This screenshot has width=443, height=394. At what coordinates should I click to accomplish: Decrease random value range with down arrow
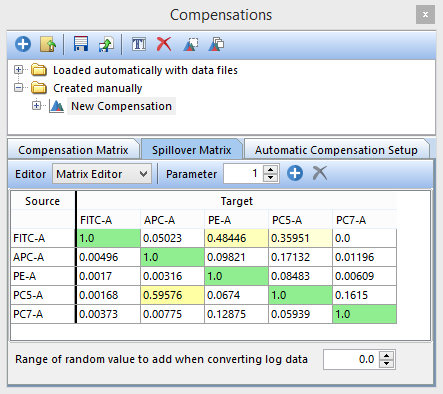click(387, 364)
